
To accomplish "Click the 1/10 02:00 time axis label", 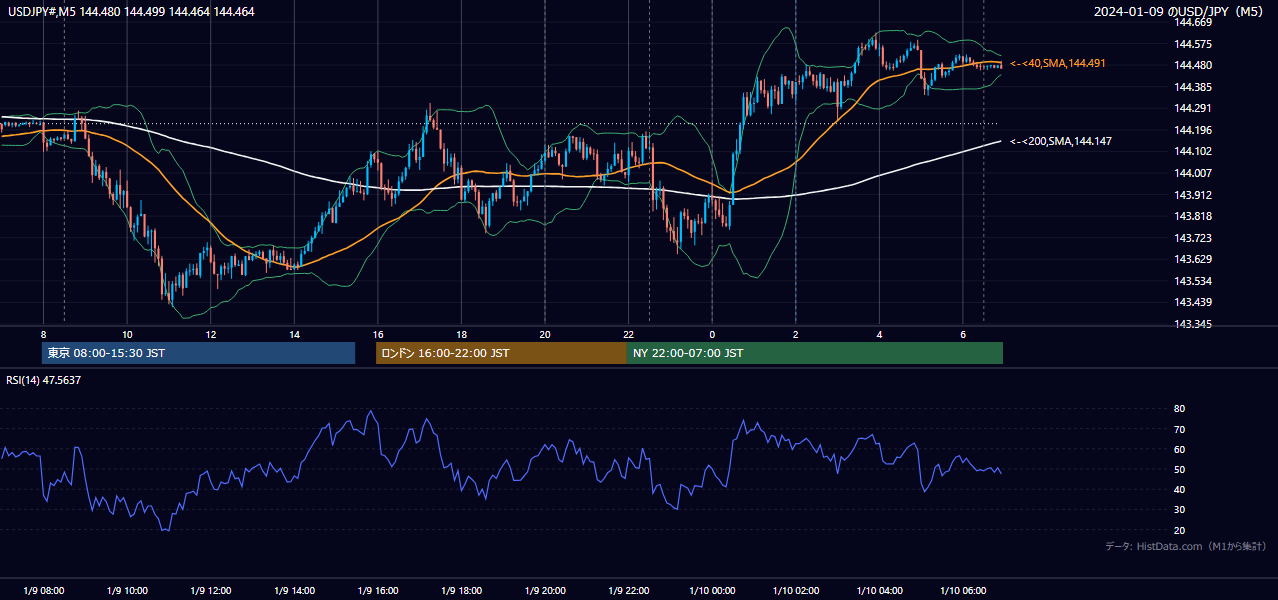I will 795,590.
